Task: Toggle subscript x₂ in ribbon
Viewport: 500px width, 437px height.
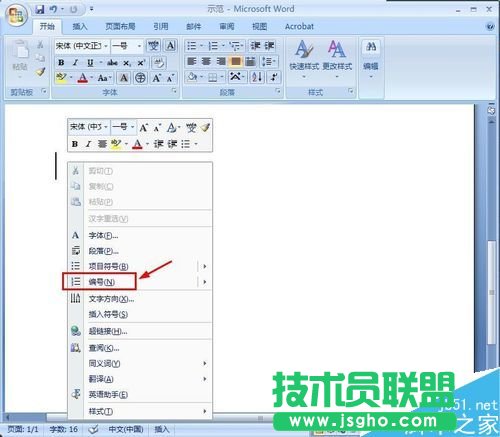Action: (127, 63)
